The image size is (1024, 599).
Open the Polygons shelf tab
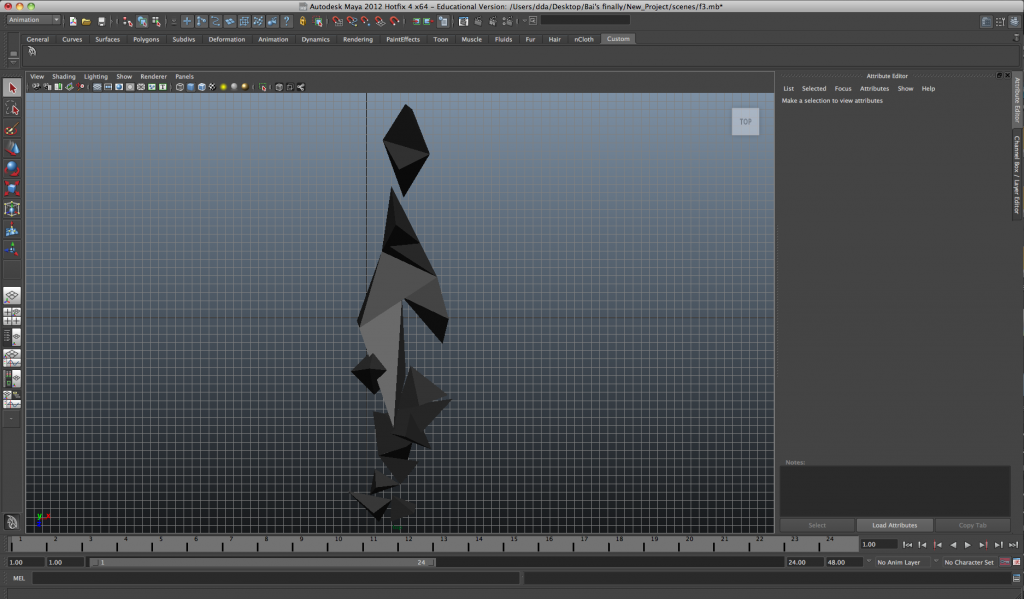pos(146,39)
